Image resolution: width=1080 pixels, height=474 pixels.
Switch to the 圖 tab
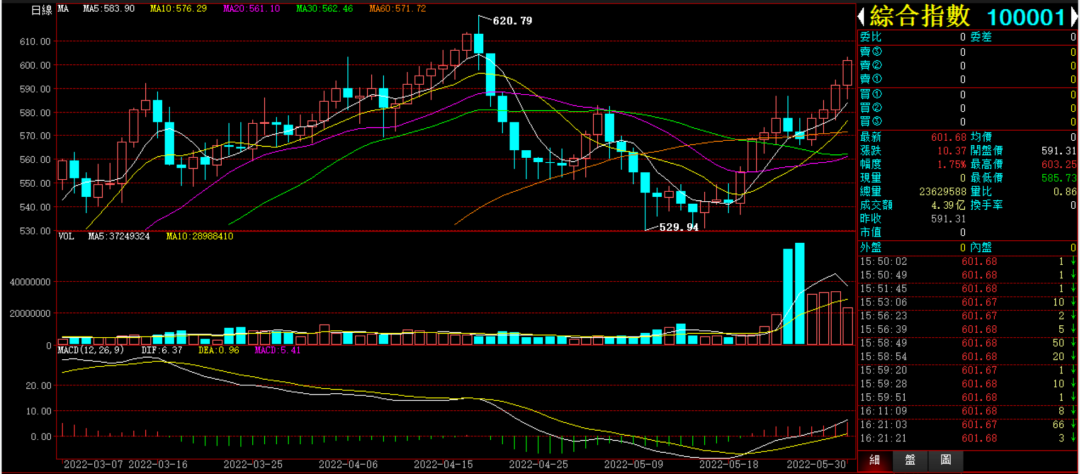[946, 460]
